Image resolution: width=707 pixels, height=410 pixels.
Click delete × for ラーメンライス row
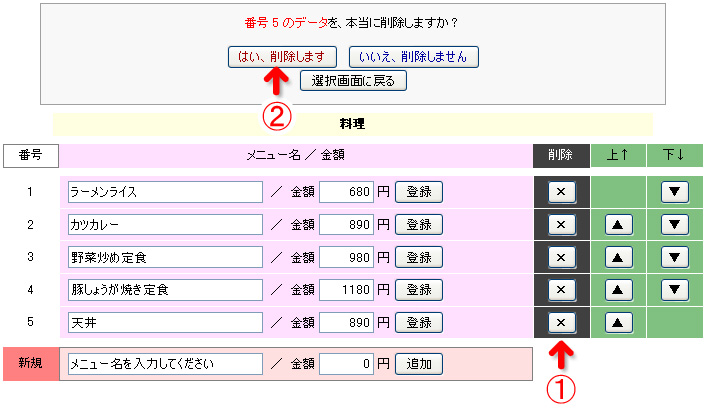click(560, 191)
